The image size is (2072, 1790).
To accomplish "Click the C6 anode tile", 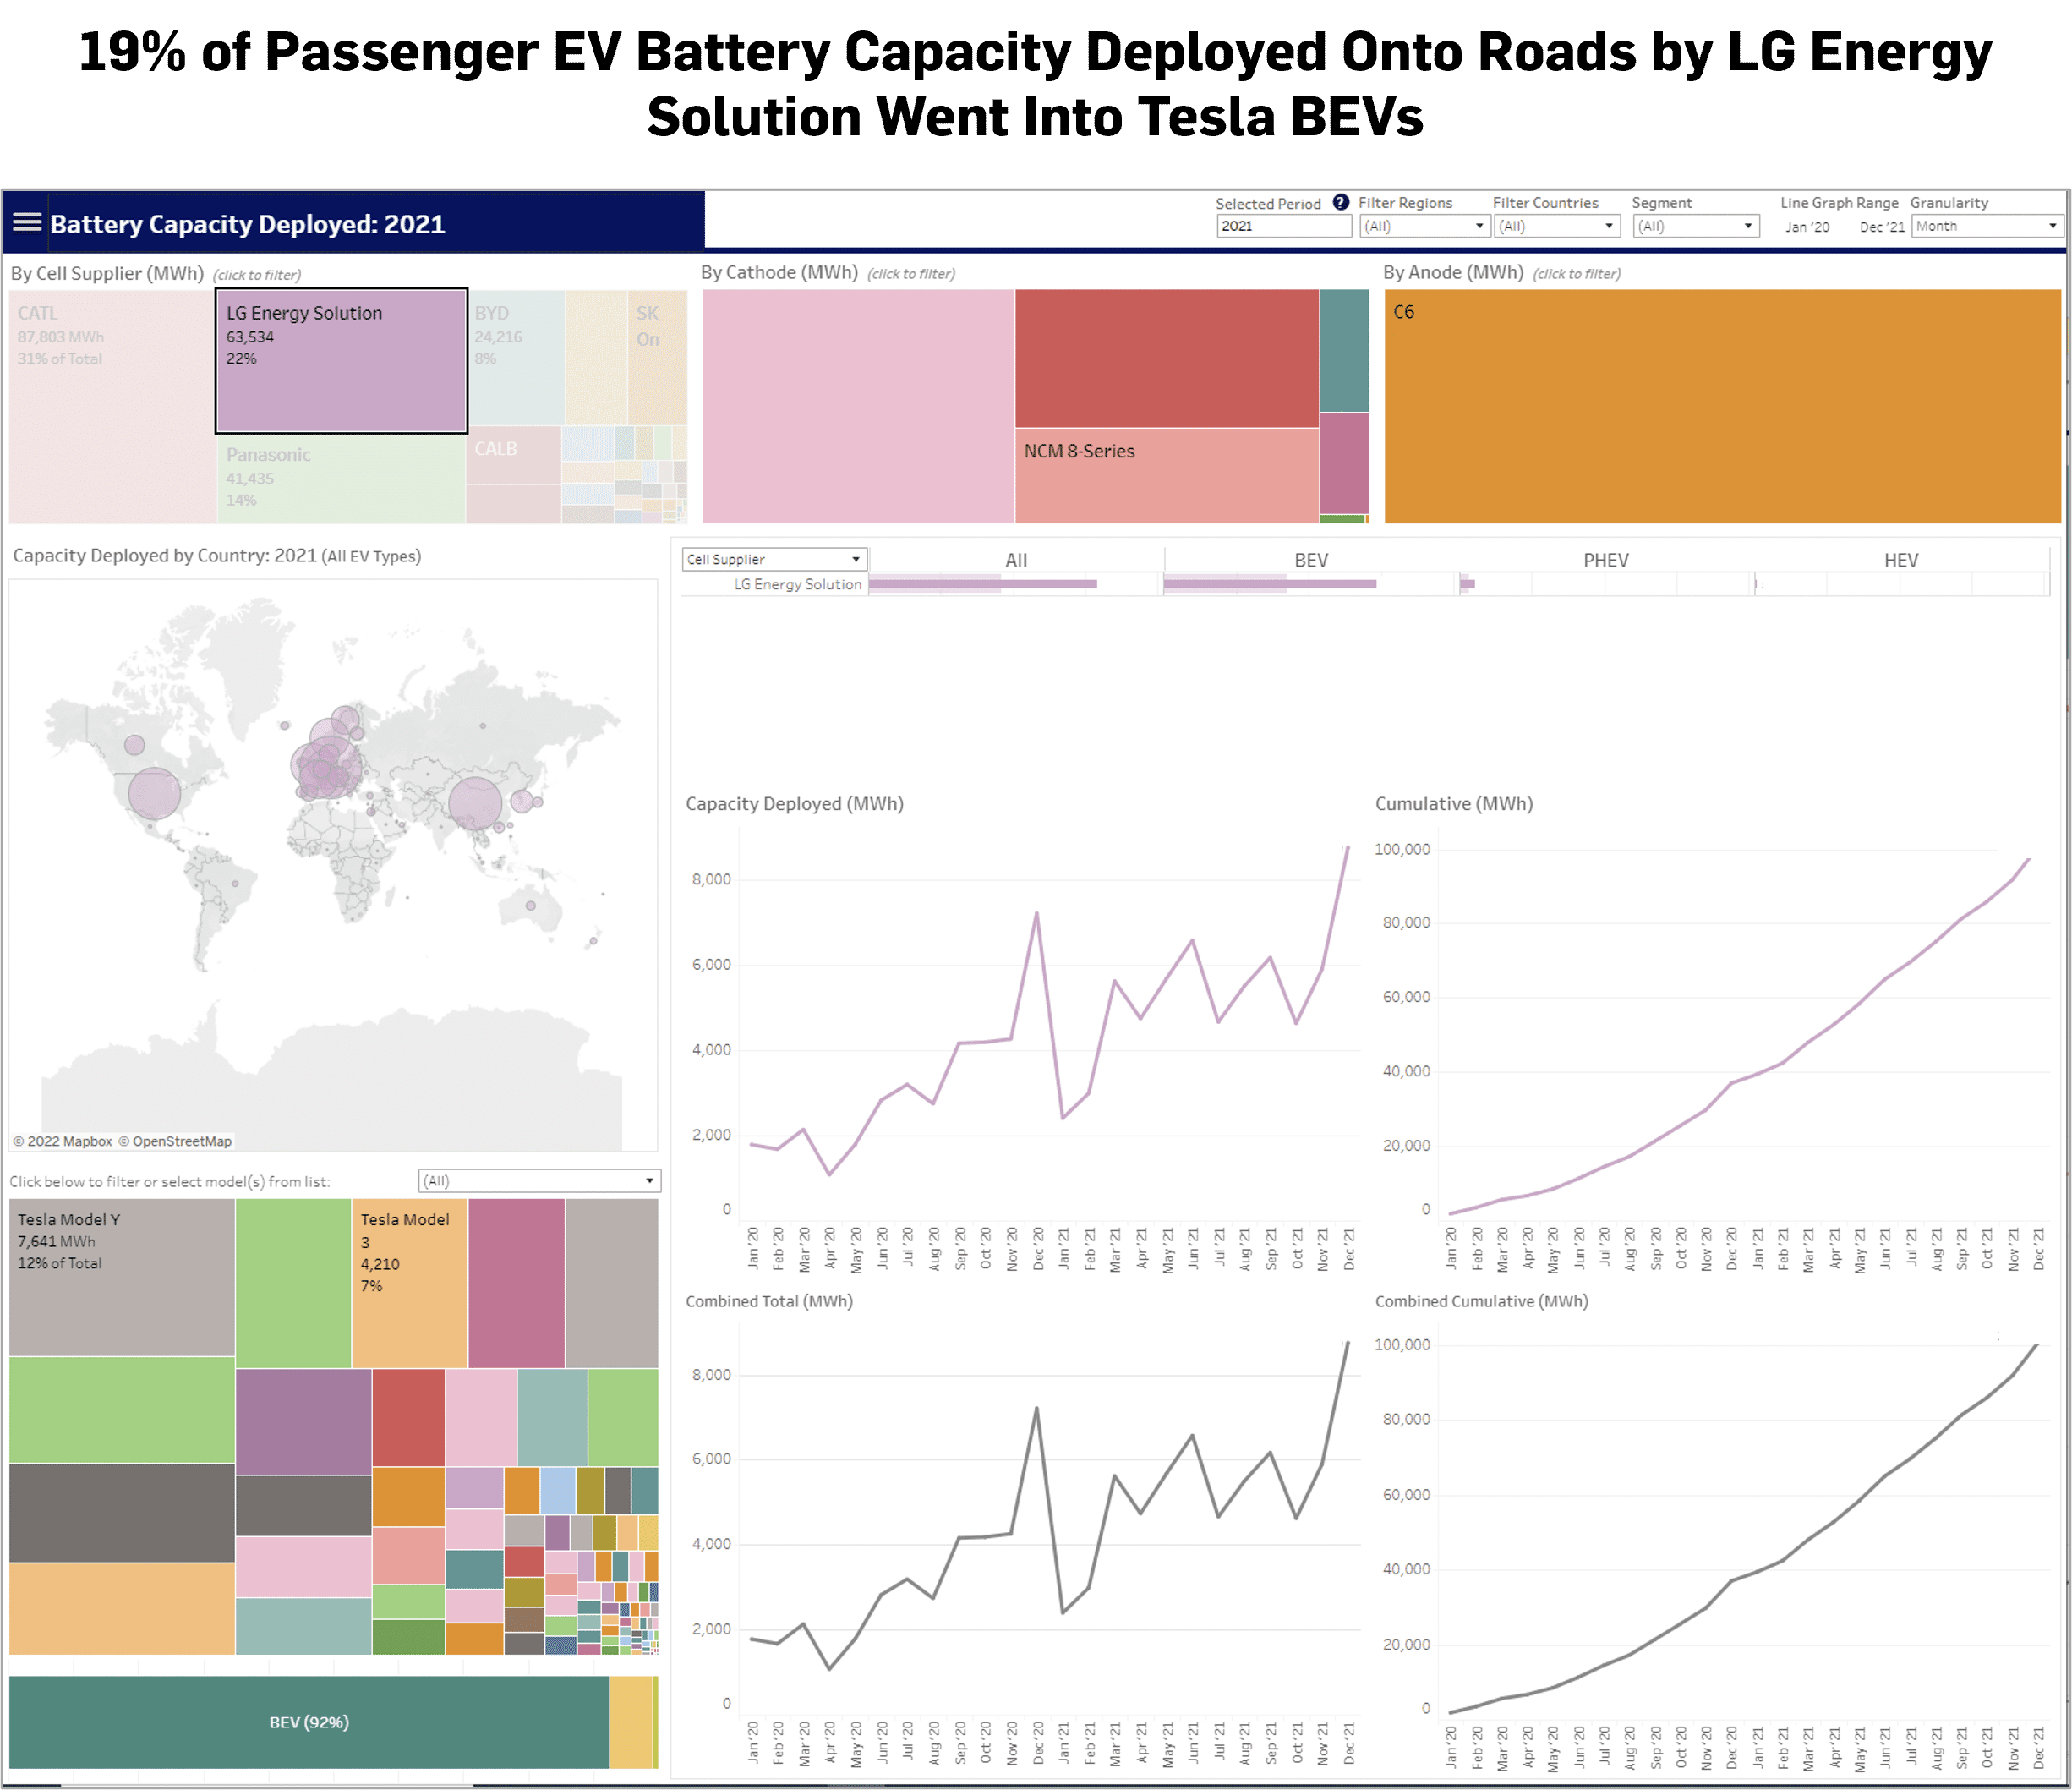I will [1722, 406].
